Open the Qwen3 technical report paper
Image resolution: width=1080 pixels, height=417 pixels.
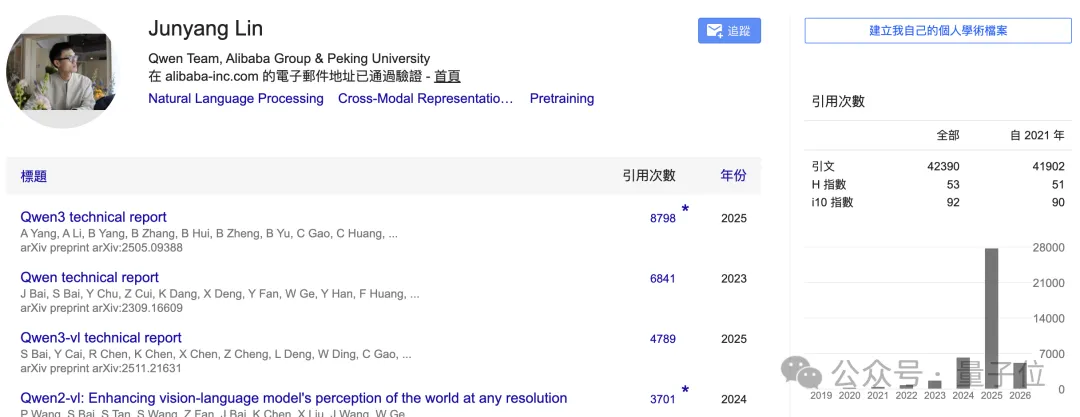click(93, 217)
